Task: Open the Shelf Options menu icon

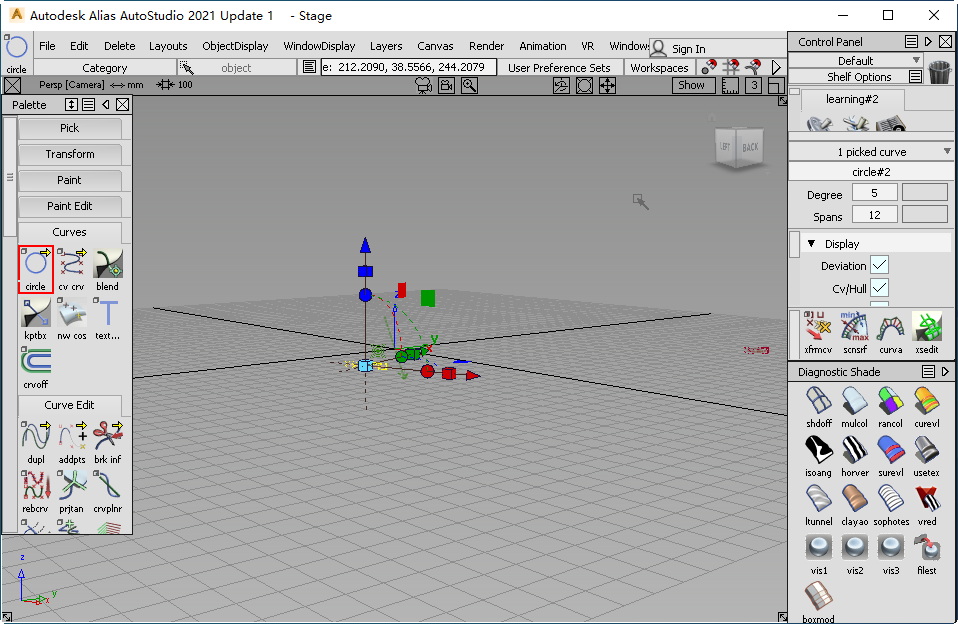Action: [x=915, y=76]
